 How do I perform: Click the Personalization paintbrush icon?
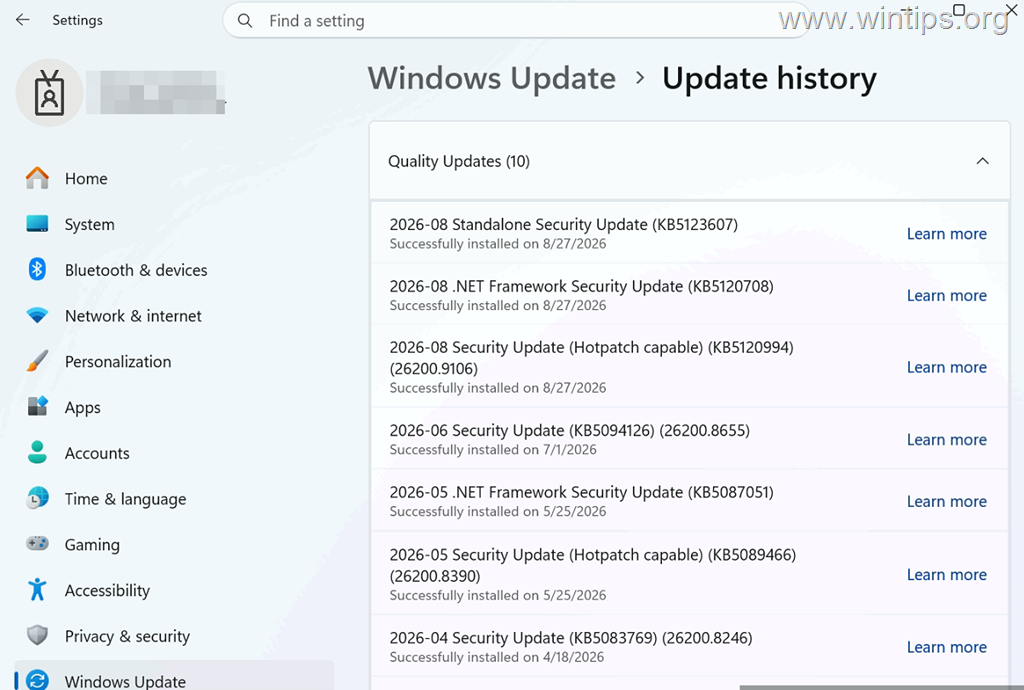tap(37, 361)
